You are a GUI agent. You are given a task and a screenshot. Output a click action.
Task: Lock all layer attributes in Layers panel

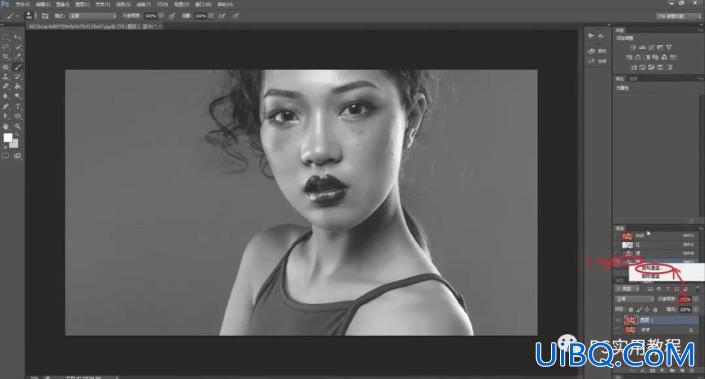coord(656,309)
